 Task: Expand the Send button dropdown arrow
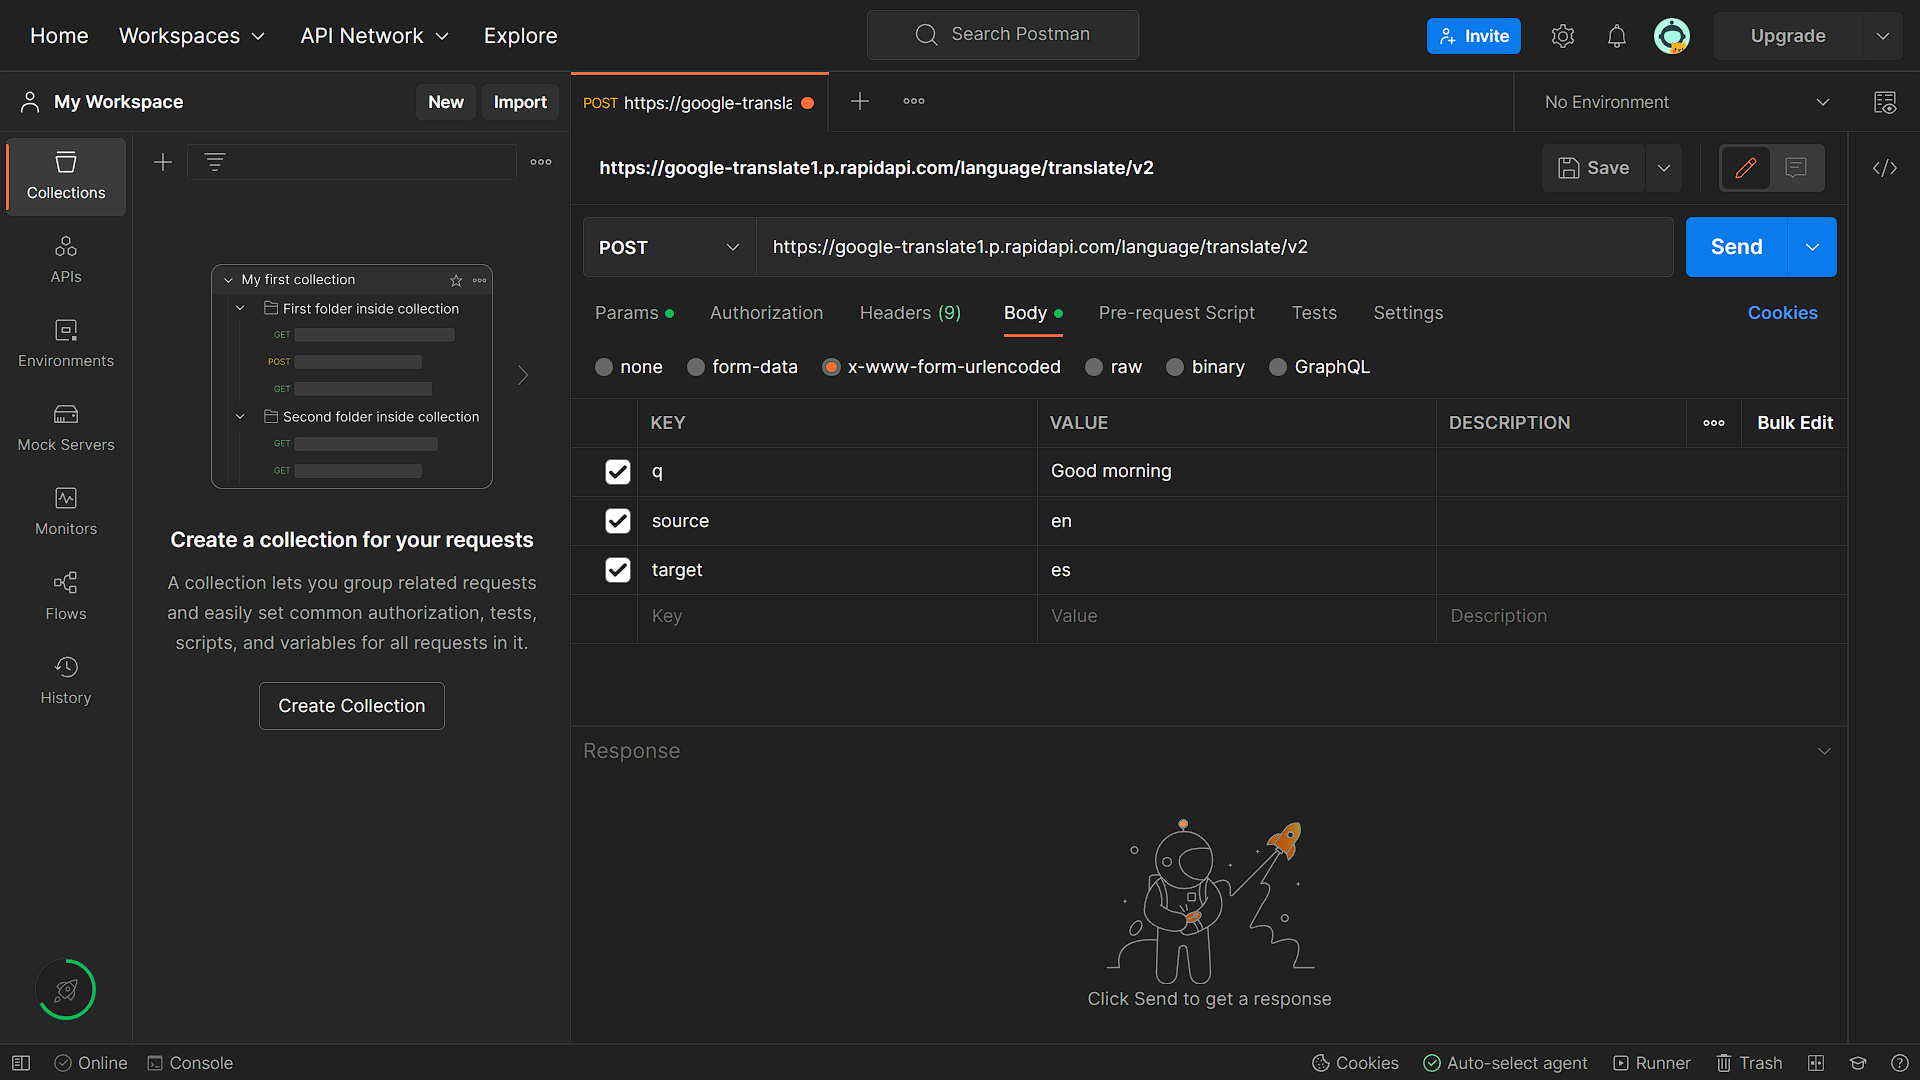tap(1812, 247)
